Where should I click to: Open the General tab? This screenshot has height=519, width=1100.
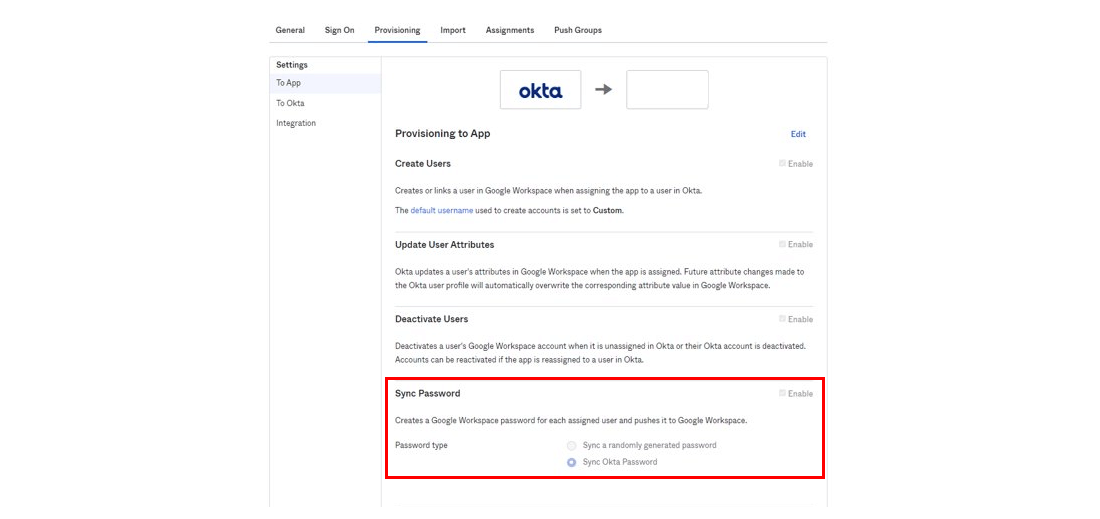tap(290, 30)
